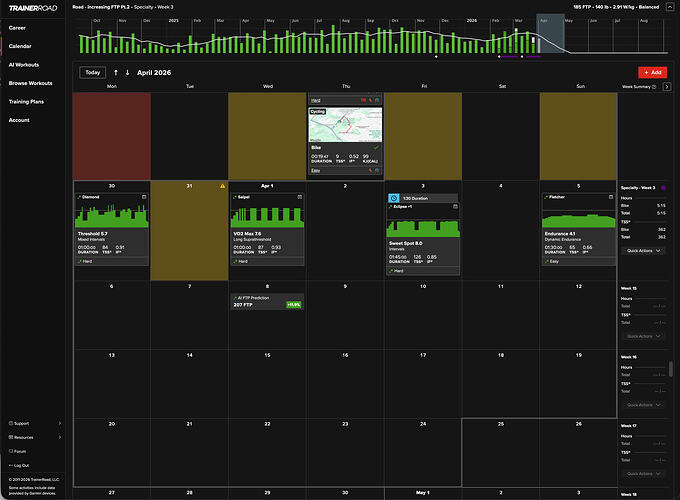680x500 pixels.
Task: Open the Forum link
Action: [x=18, y=451]
